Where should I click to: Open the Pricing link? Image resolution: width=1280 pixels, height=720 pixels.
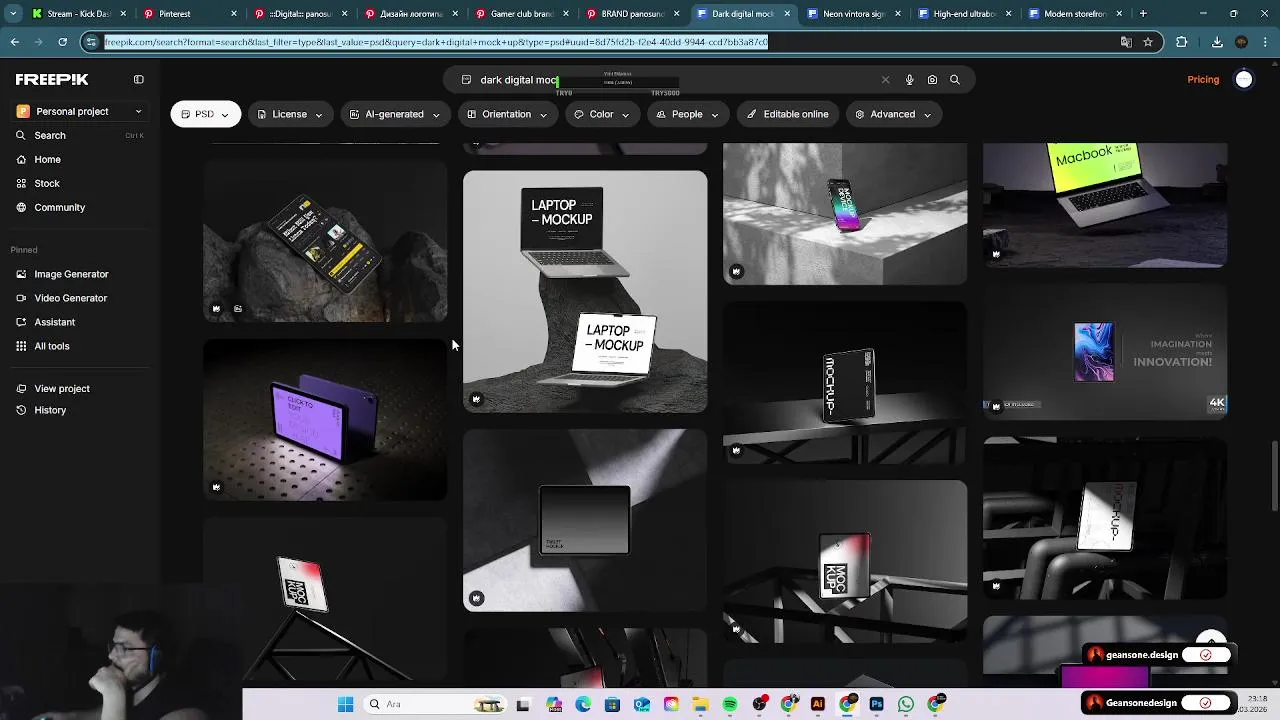pos(1203,80)
